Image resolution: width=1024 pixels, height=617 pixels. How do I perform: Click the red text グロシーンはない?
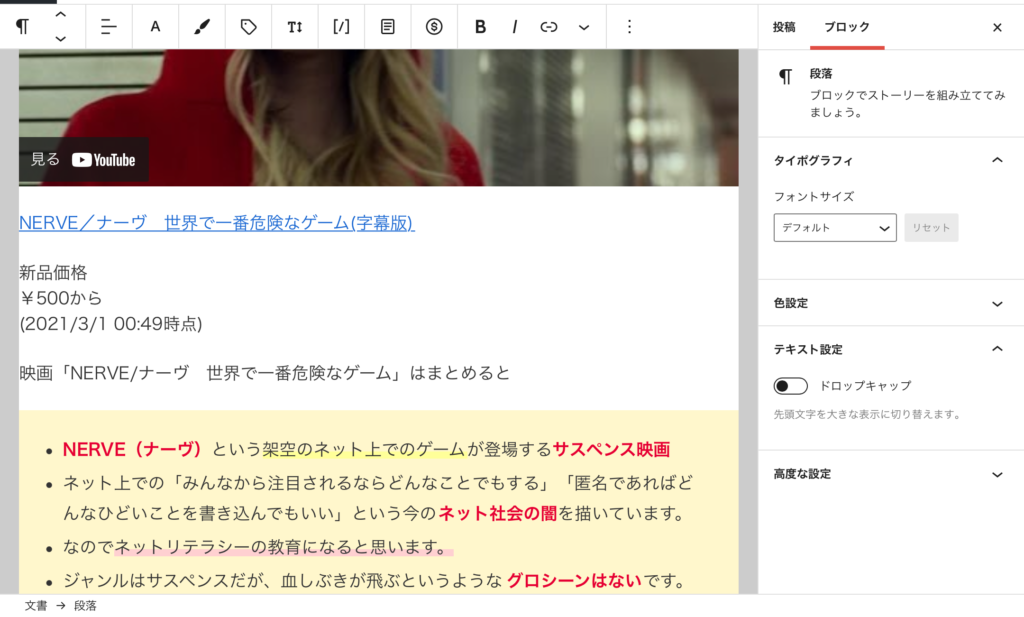574,580
